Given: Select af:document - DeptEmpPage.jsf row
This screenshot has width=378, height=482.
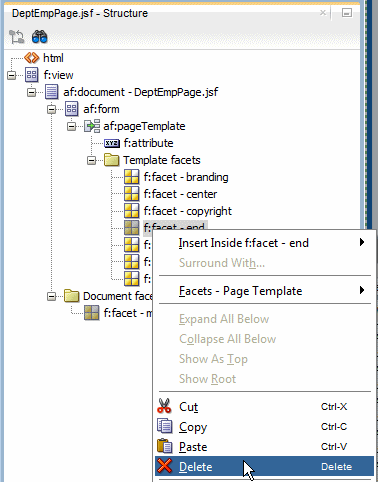Looking at the screenshot, I should click(x=141, y=92).
